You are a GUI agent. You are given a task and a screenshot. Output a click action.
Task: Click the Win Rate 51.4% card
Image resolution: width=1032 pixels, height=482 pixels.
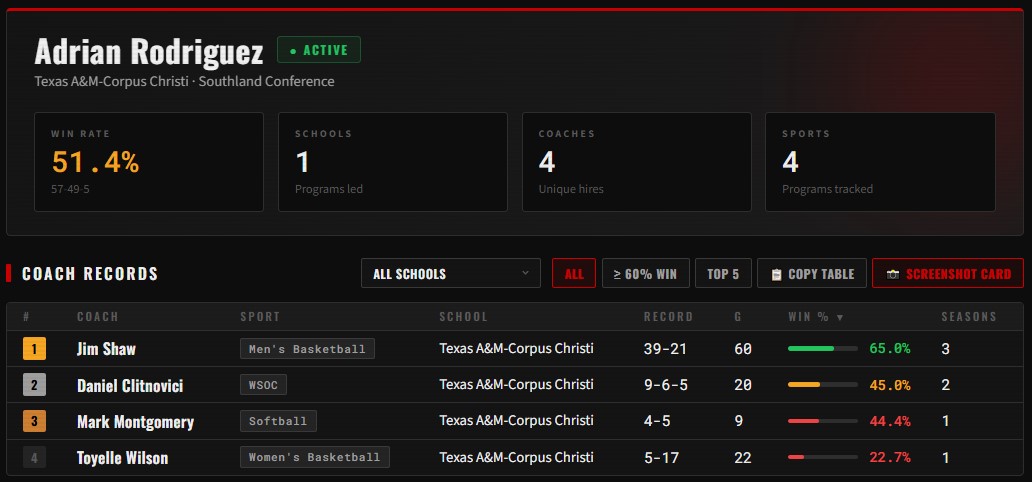click(x=149, y=162)
